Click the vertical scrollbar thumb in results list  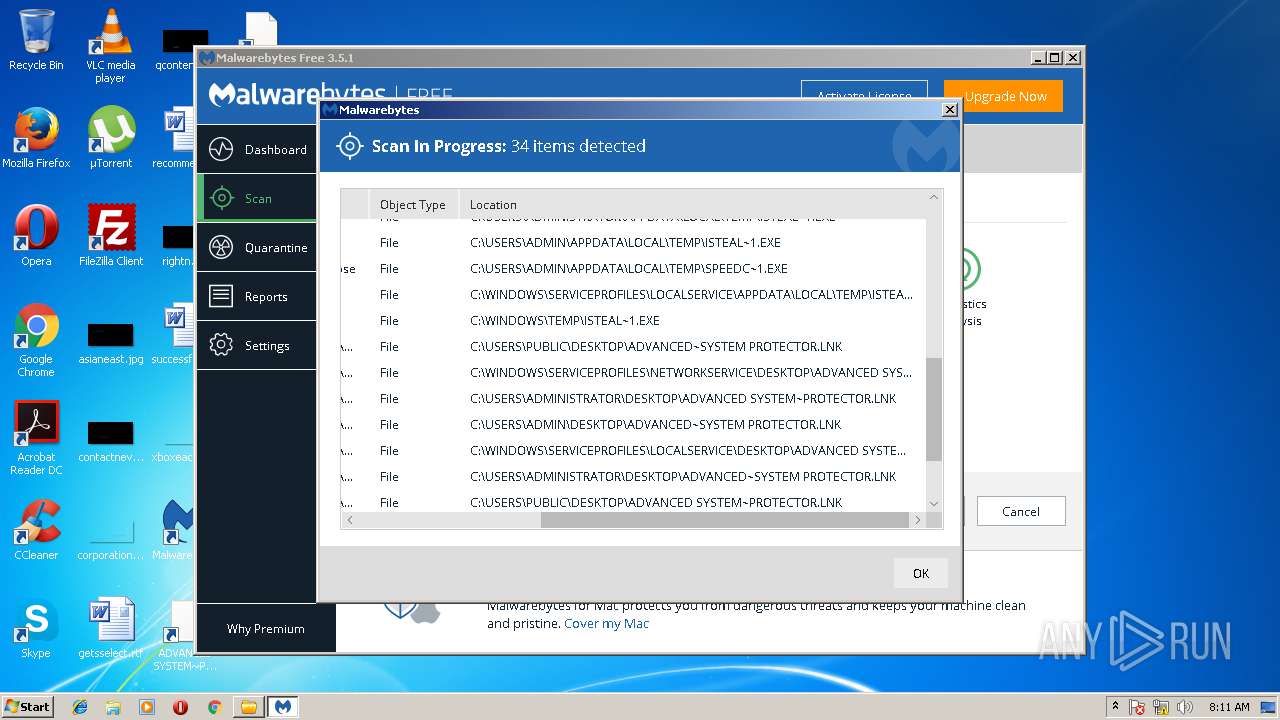(x=934, y=410)
